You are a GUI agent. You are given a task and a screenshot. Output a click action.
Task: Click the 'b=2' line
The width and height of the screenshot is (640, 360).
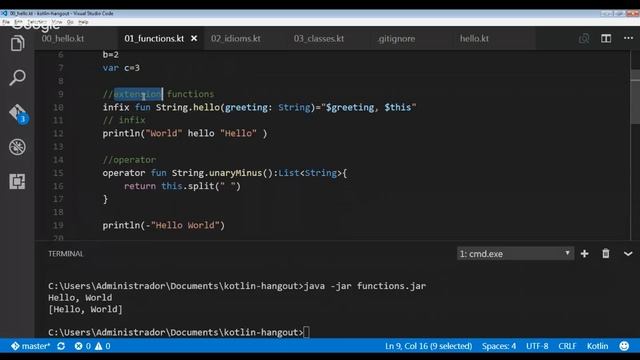pyautogui.click(x=111, y=55)
